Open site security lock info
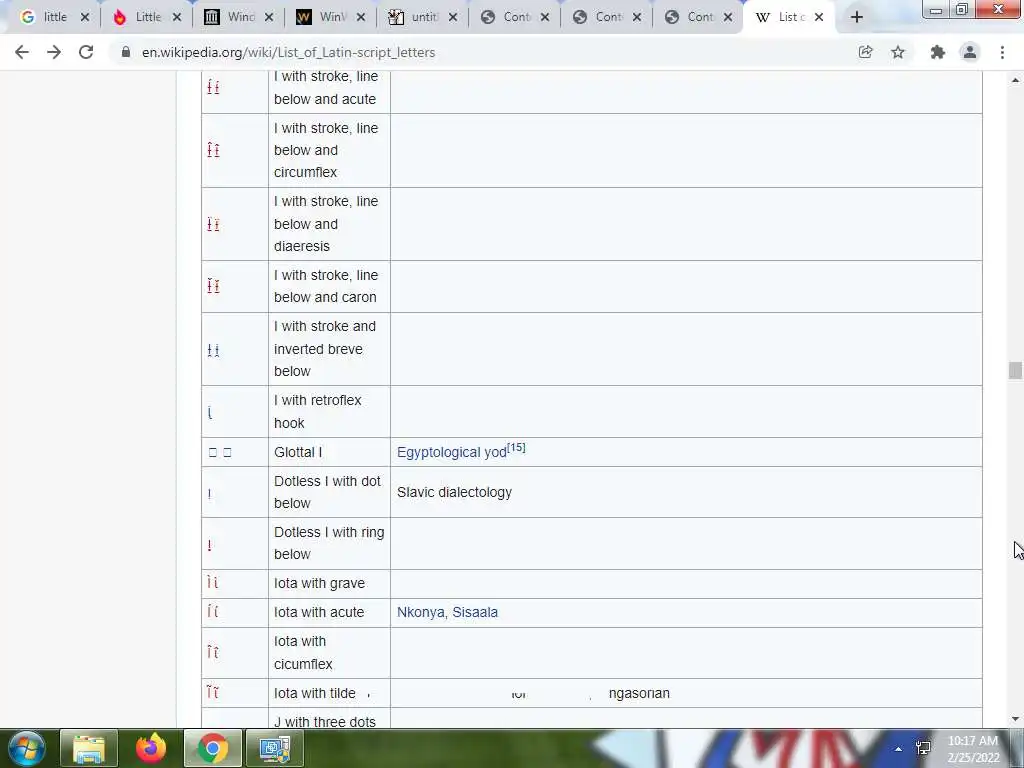1024x768 pixels. coord(126,52)
